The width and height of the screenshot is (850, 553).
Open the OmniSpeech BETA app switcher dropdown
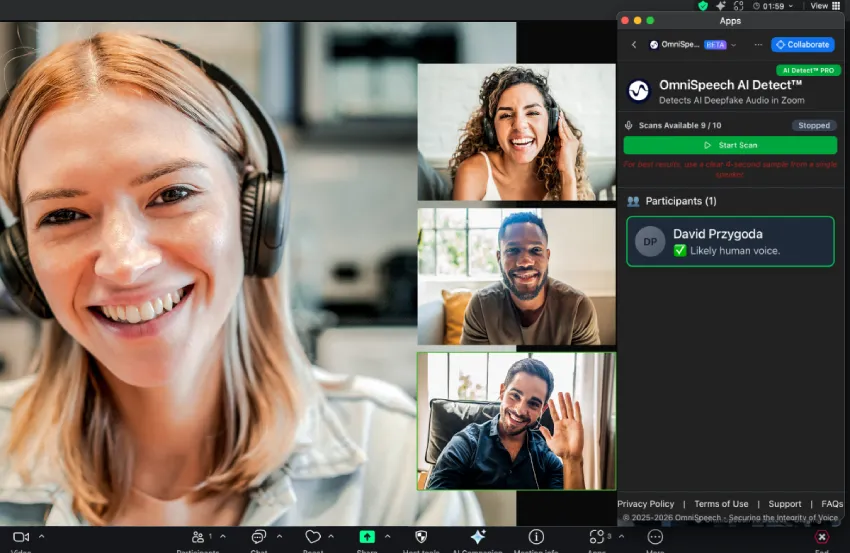(693, 44)
